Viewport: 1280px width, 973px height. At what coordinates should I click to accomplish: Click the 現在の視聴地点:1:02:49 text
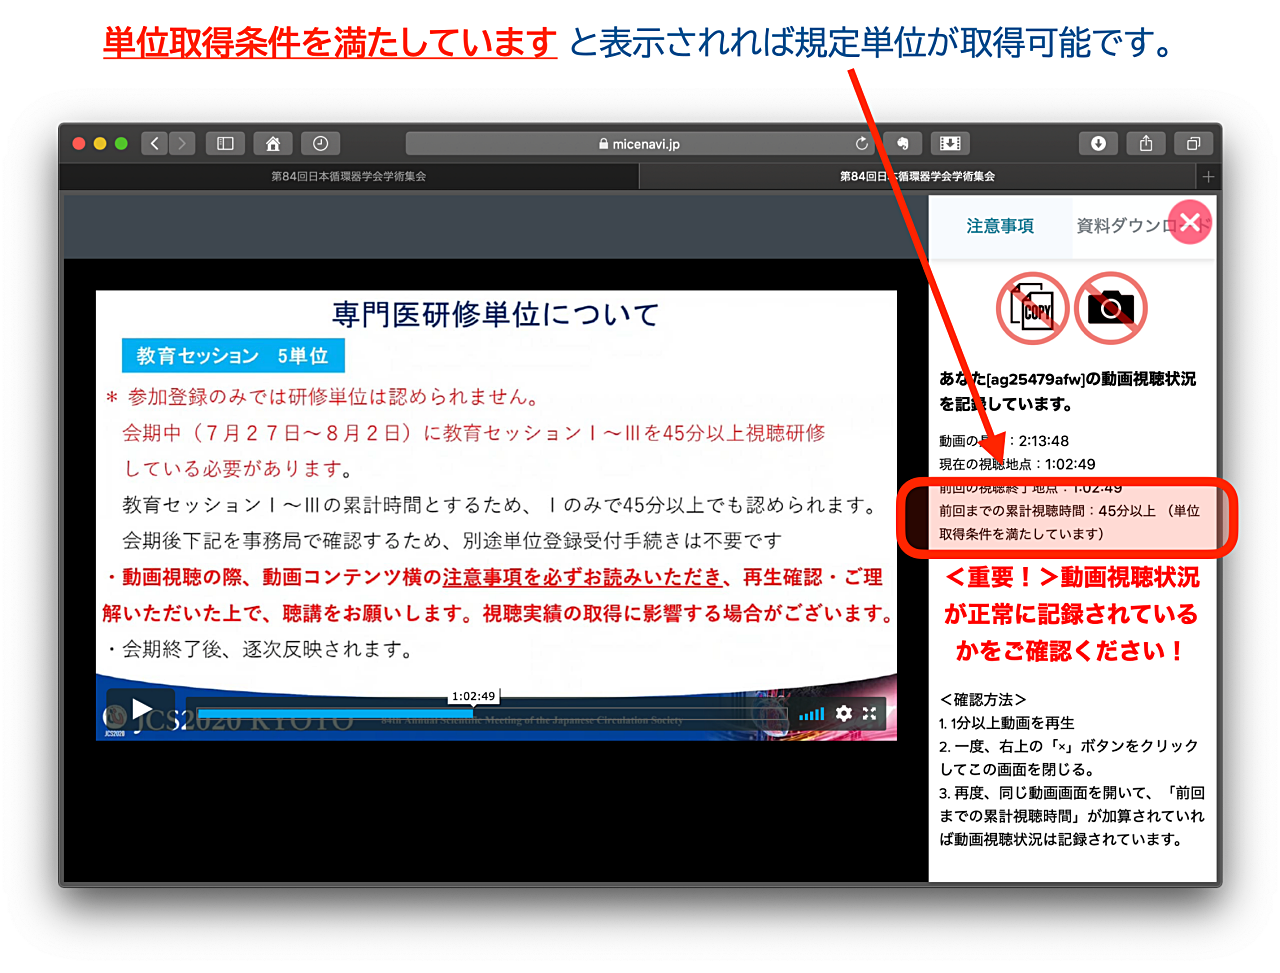[x=1017, y=464]
